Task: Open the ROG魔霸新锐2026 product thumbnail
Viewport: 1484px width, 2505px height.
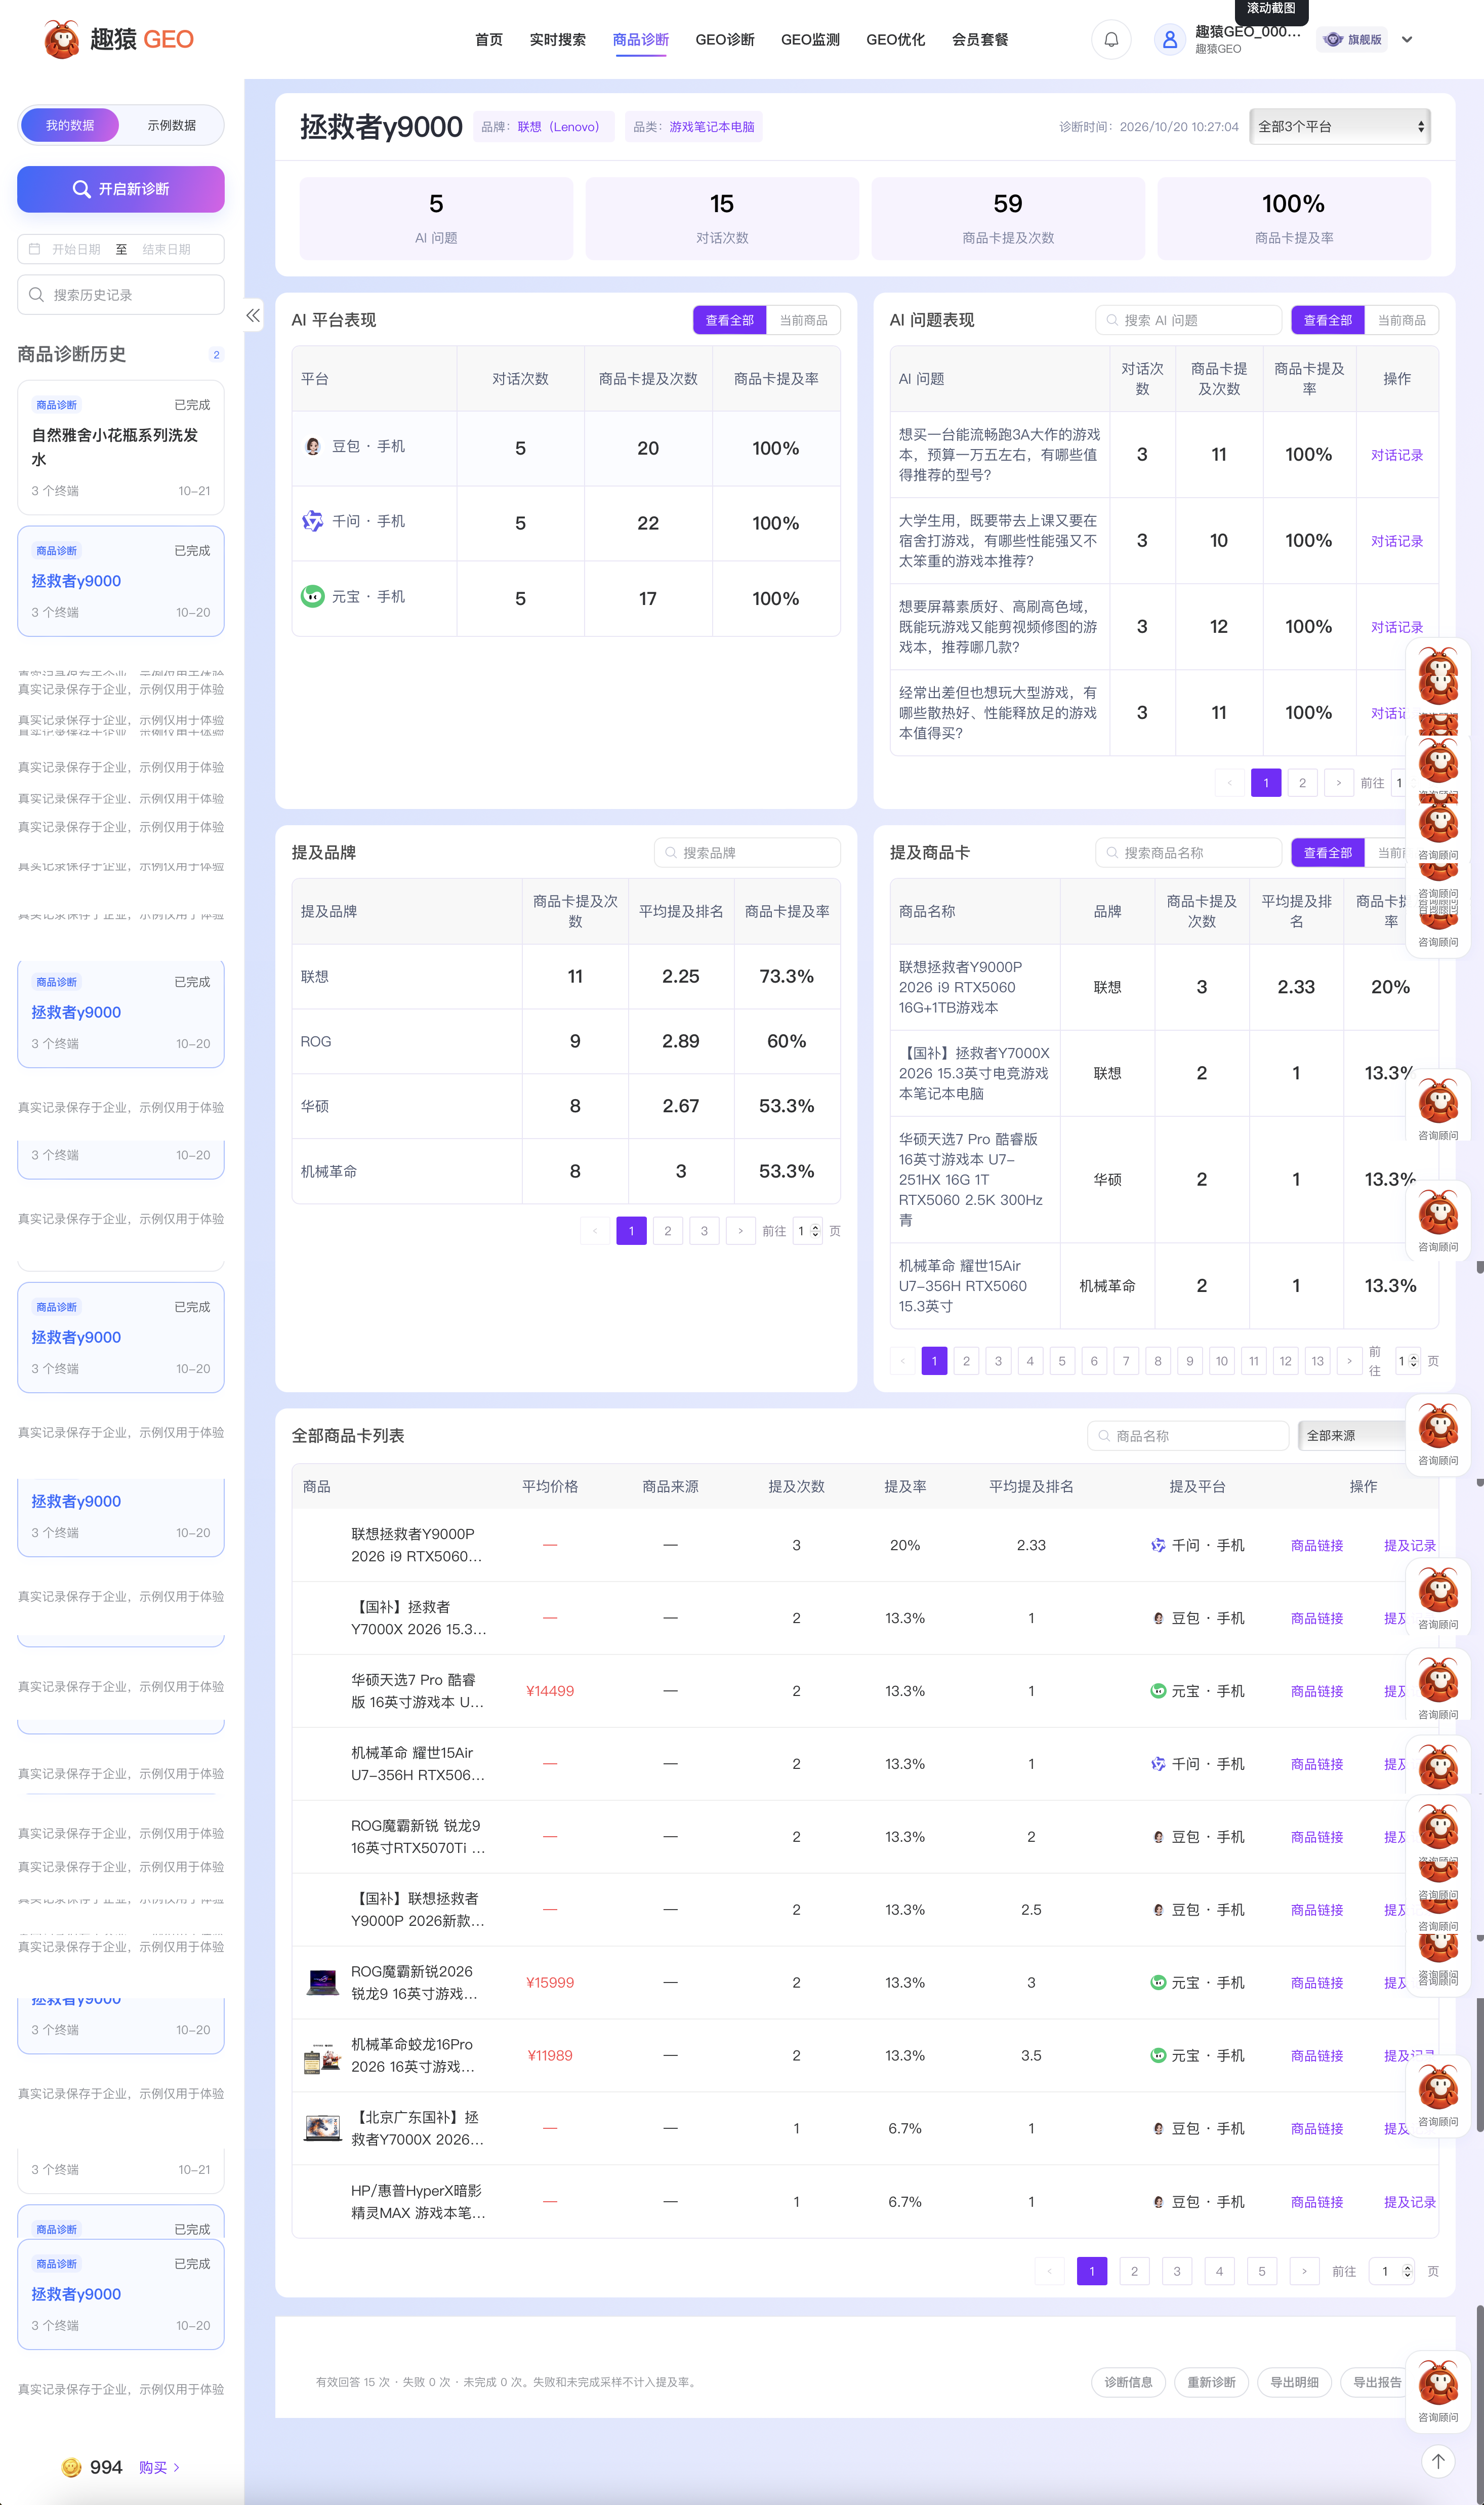Action: (322, 1982)
